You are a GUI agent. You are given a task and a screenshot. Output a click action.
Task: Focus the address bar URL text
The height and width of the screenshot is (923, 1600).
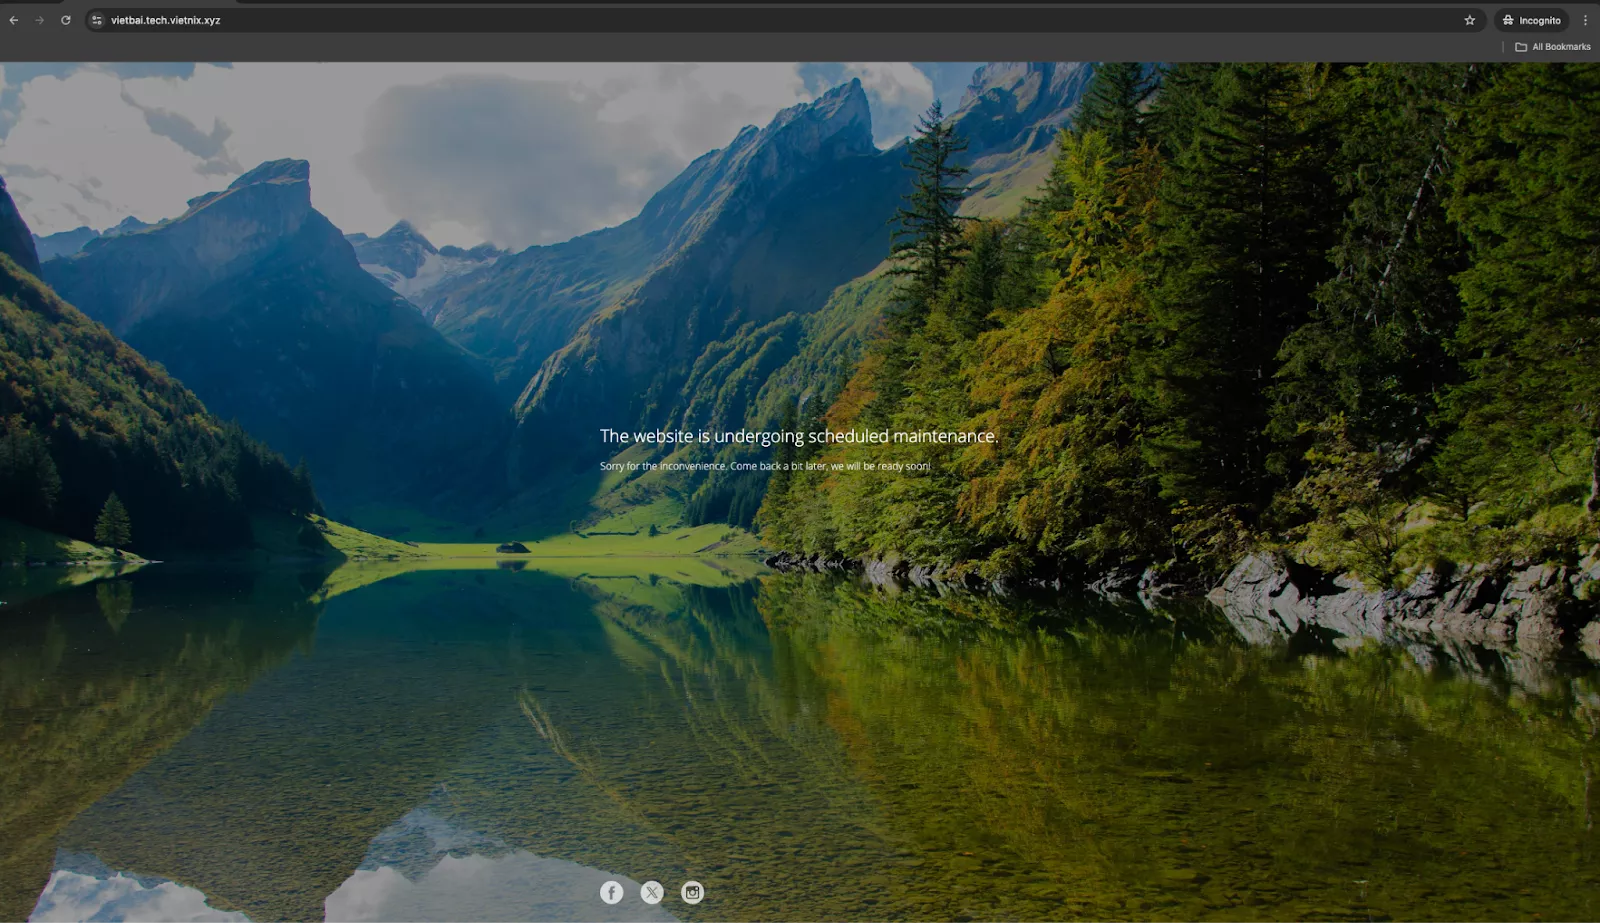pyautogui.click(x=166, y=20)
